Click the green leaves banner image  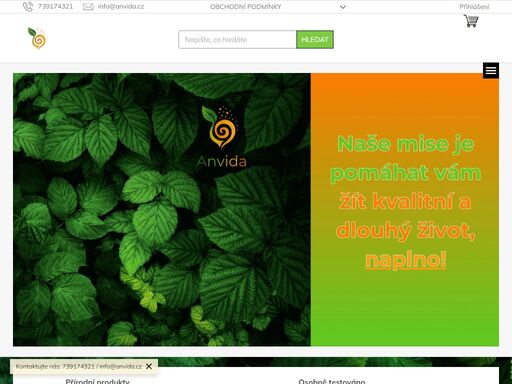click(x=162, y=210)
